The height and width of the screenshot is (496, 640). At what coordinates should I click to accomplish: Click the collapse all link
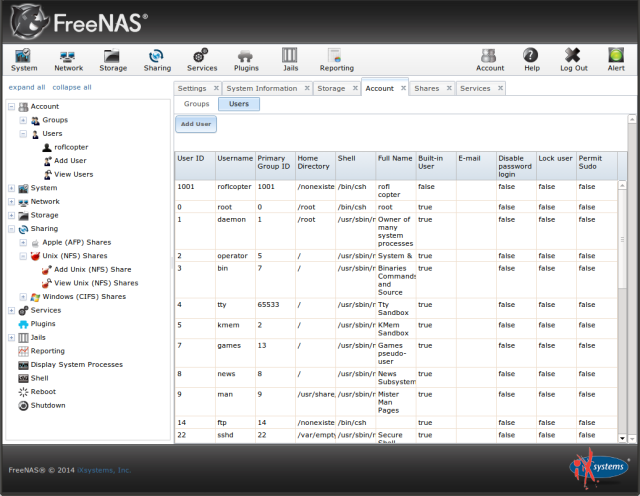(x=72, y=87)
